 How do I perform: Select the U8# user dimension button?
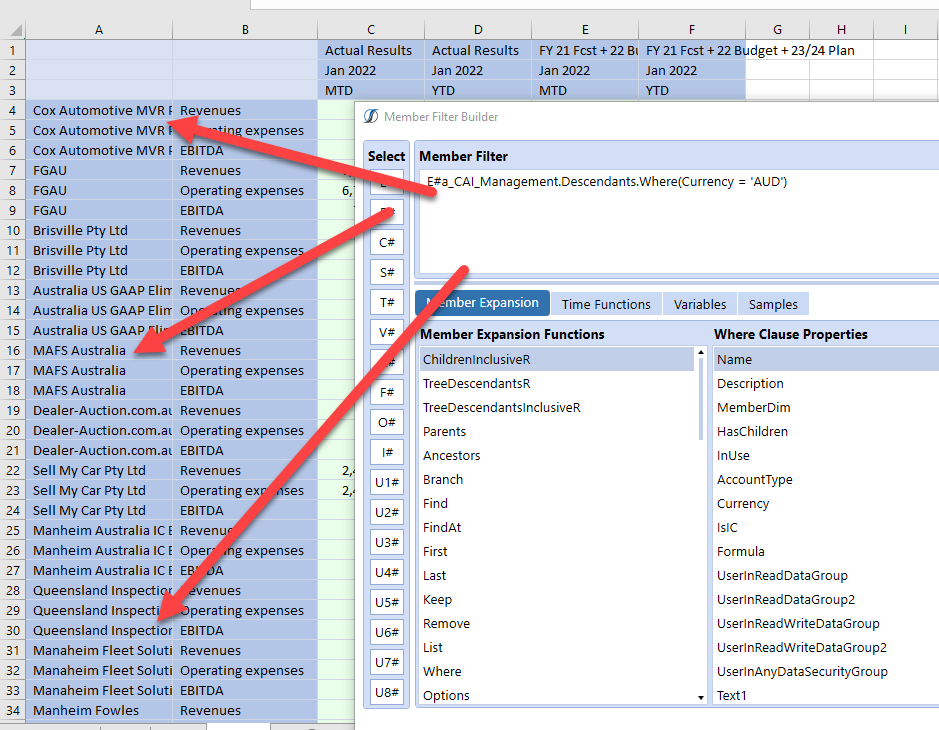point(386,691)
